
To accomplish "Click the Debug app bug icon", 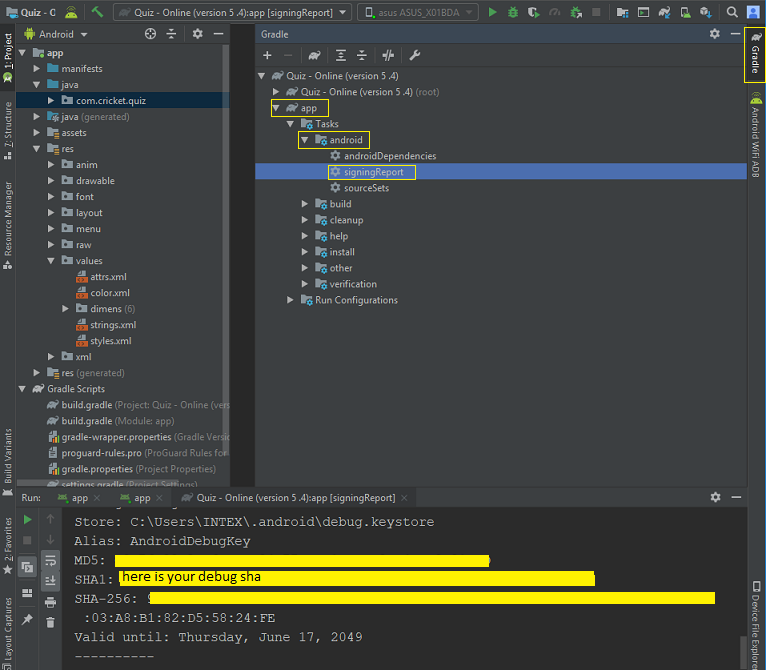I will 512,12.
